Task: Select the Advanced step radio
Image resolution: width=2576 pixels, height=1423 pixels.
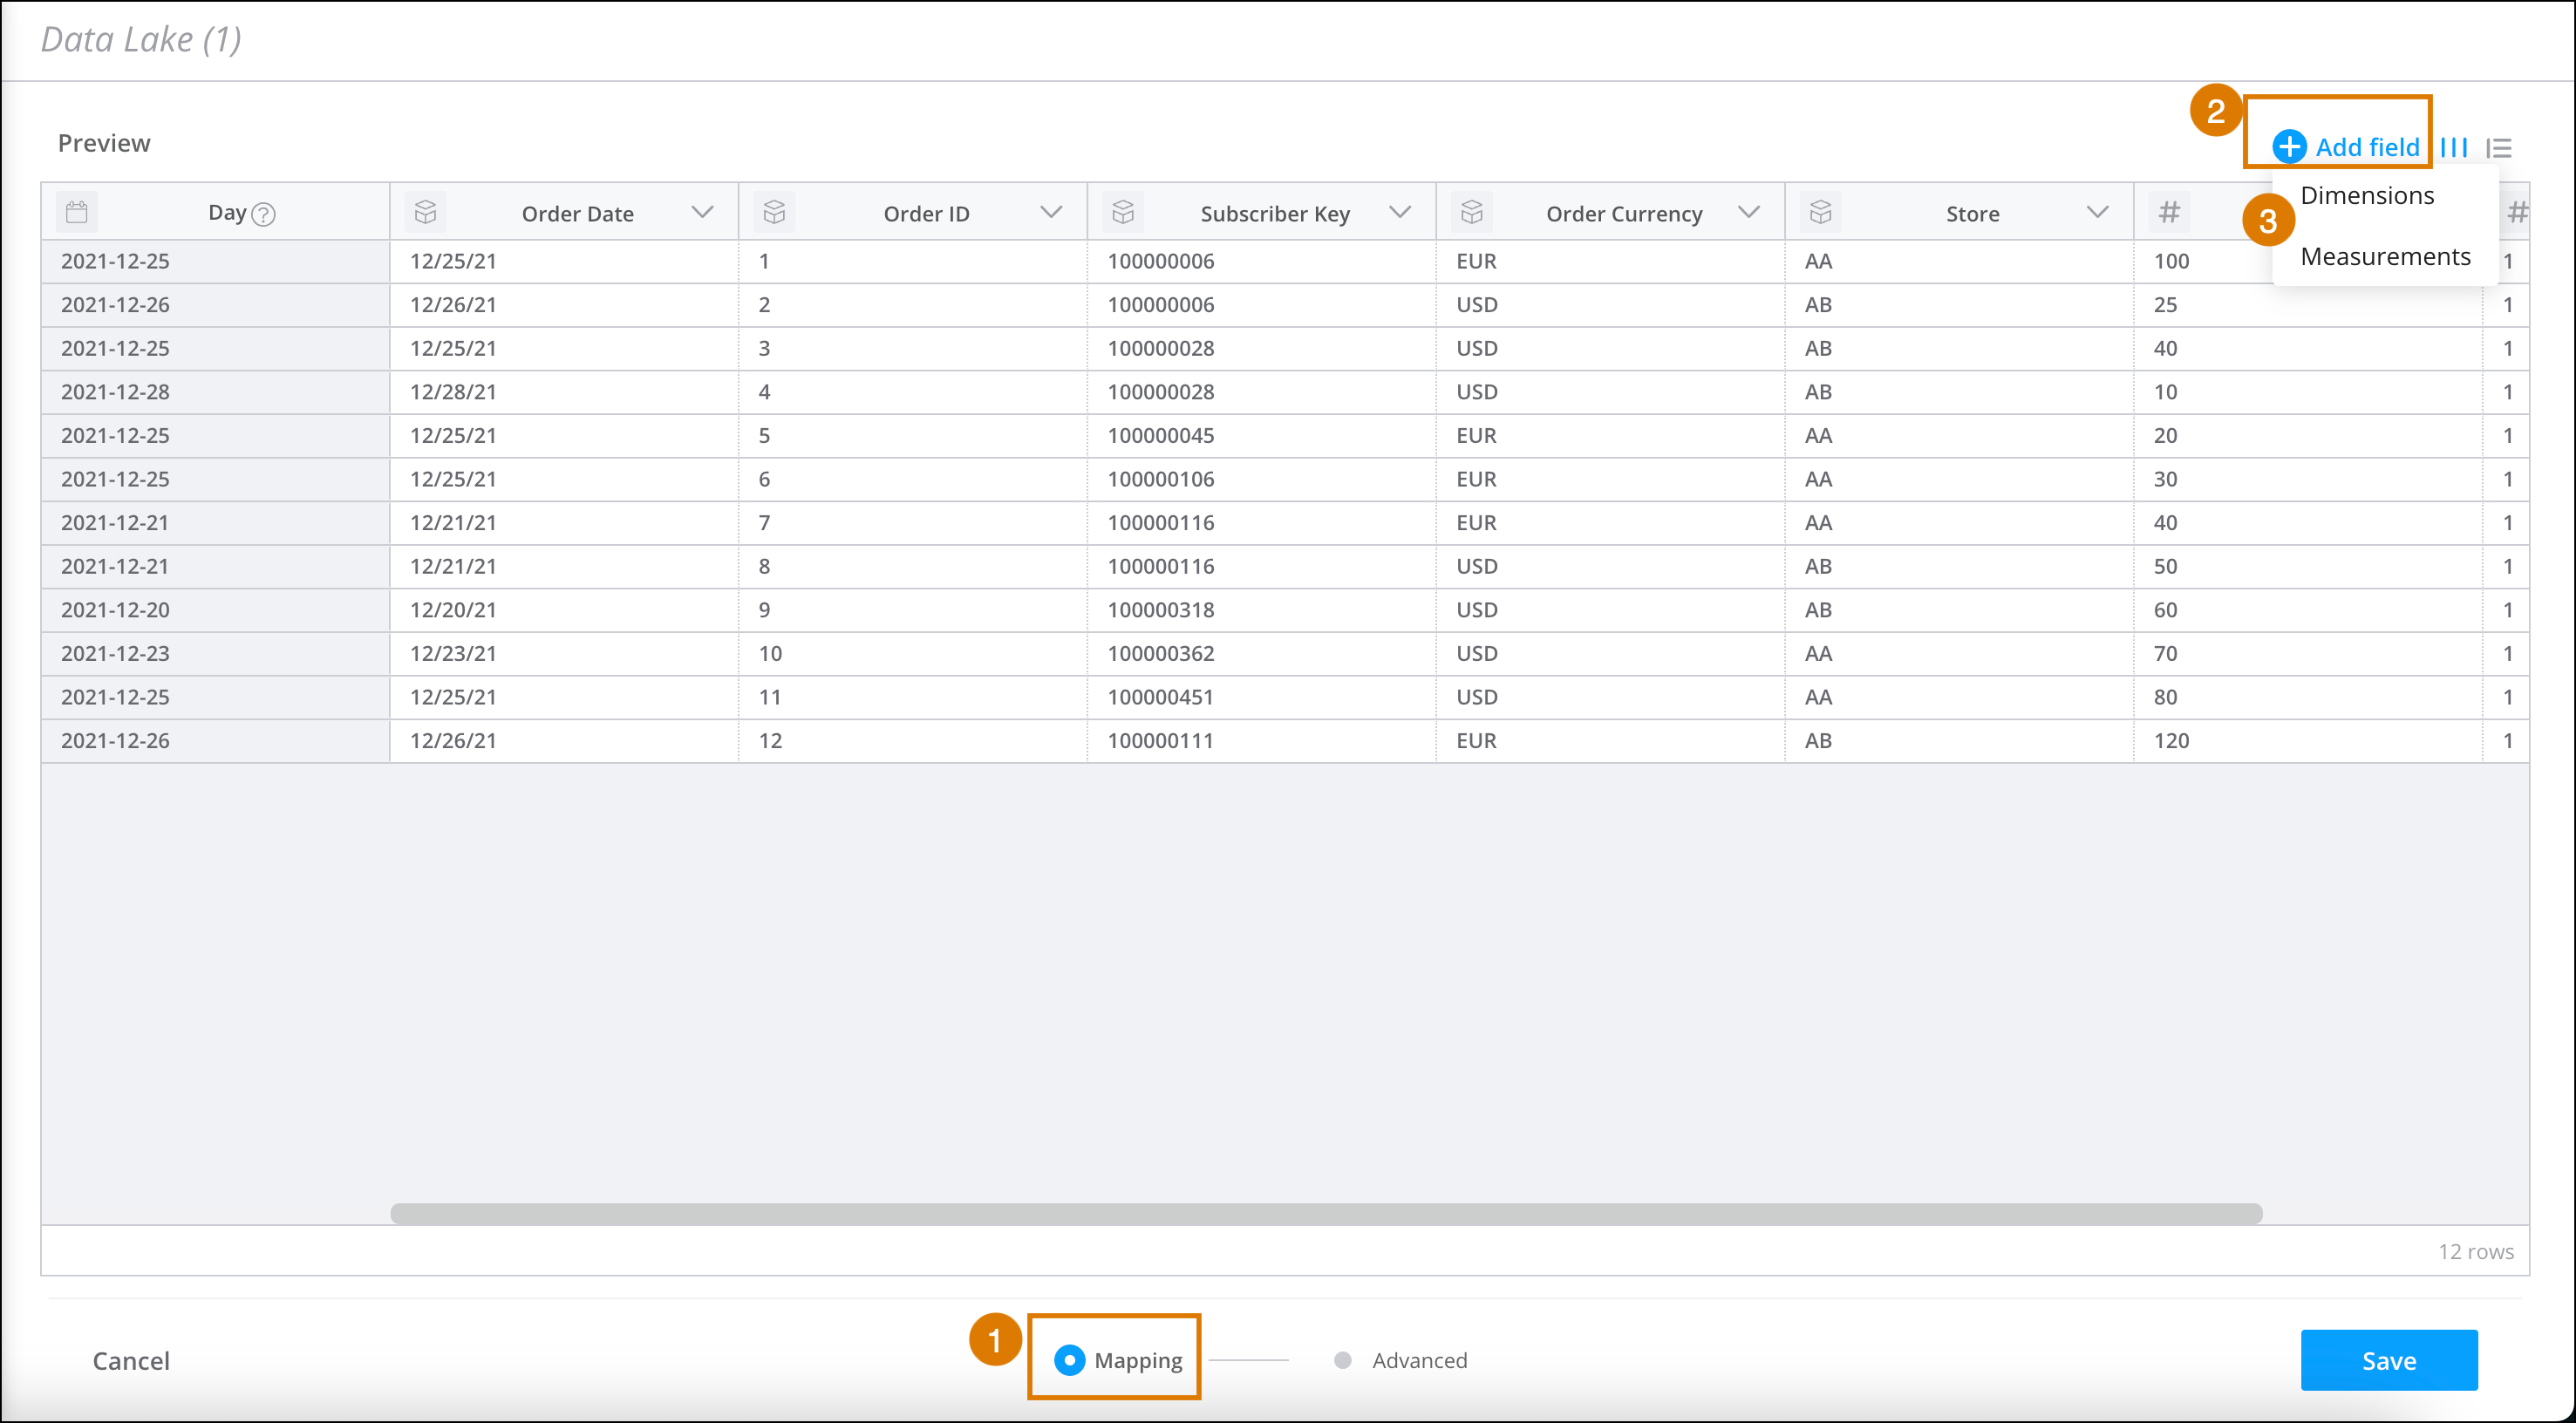Action: point(1343,1360)
